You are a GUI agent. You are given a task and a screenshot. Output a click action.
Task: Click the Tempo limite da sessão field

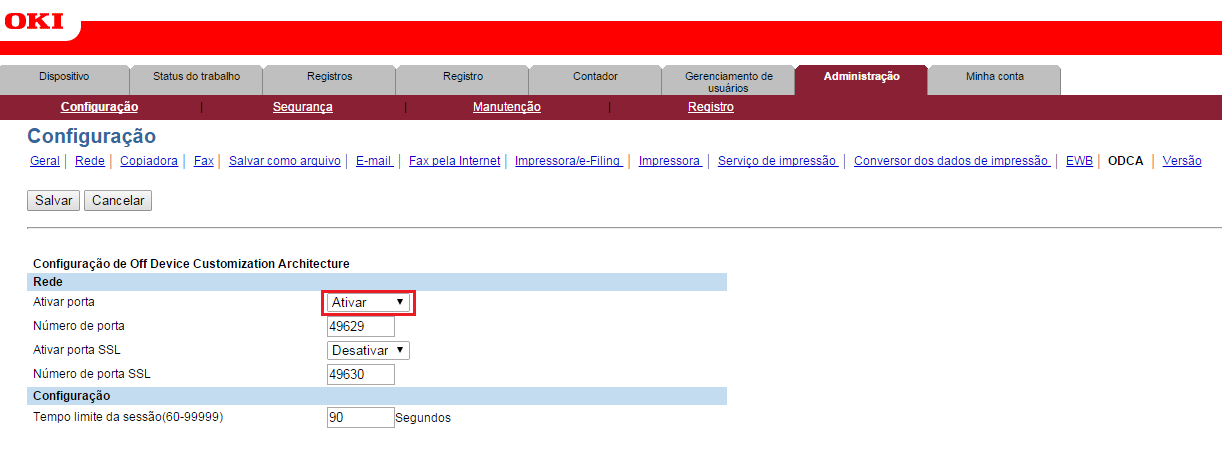(360, 417)
